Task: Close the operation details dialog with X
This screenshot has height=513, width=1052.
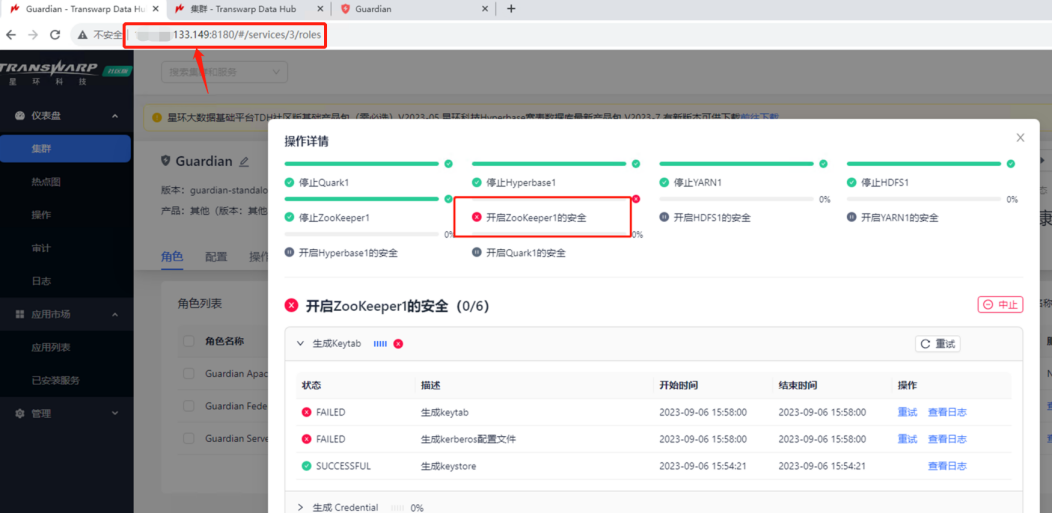Action: [x=1020, y=137]
